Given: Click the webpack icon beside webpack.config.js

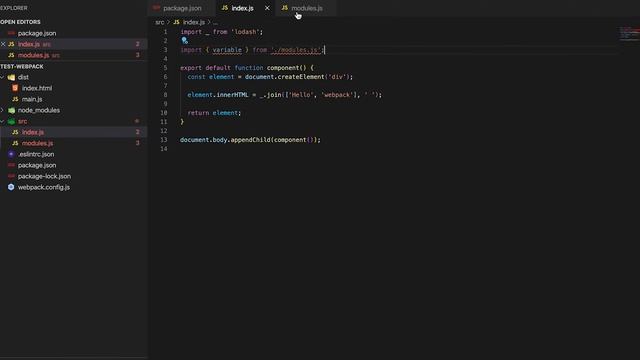Looking at the screenshot, I should point(11,187).
